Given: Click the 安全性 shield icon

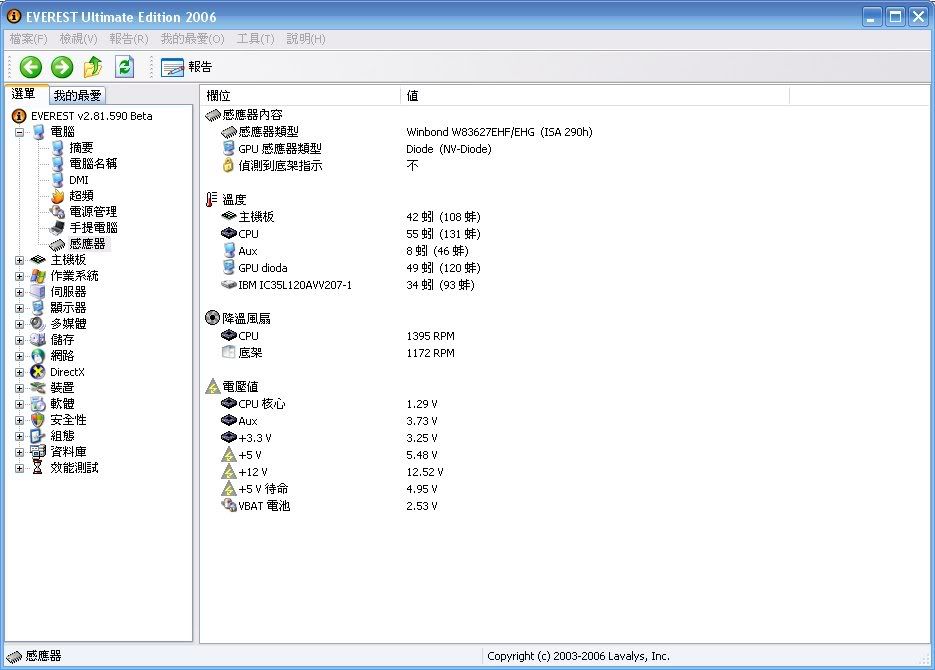Looking at the screenshot, I should pos(38,420).
